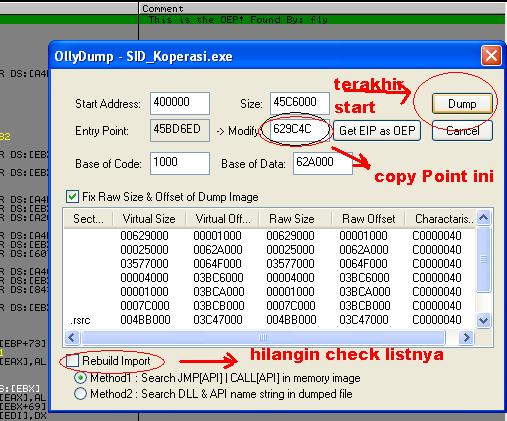Click the section list scroll down arrow

click(484, 321)
